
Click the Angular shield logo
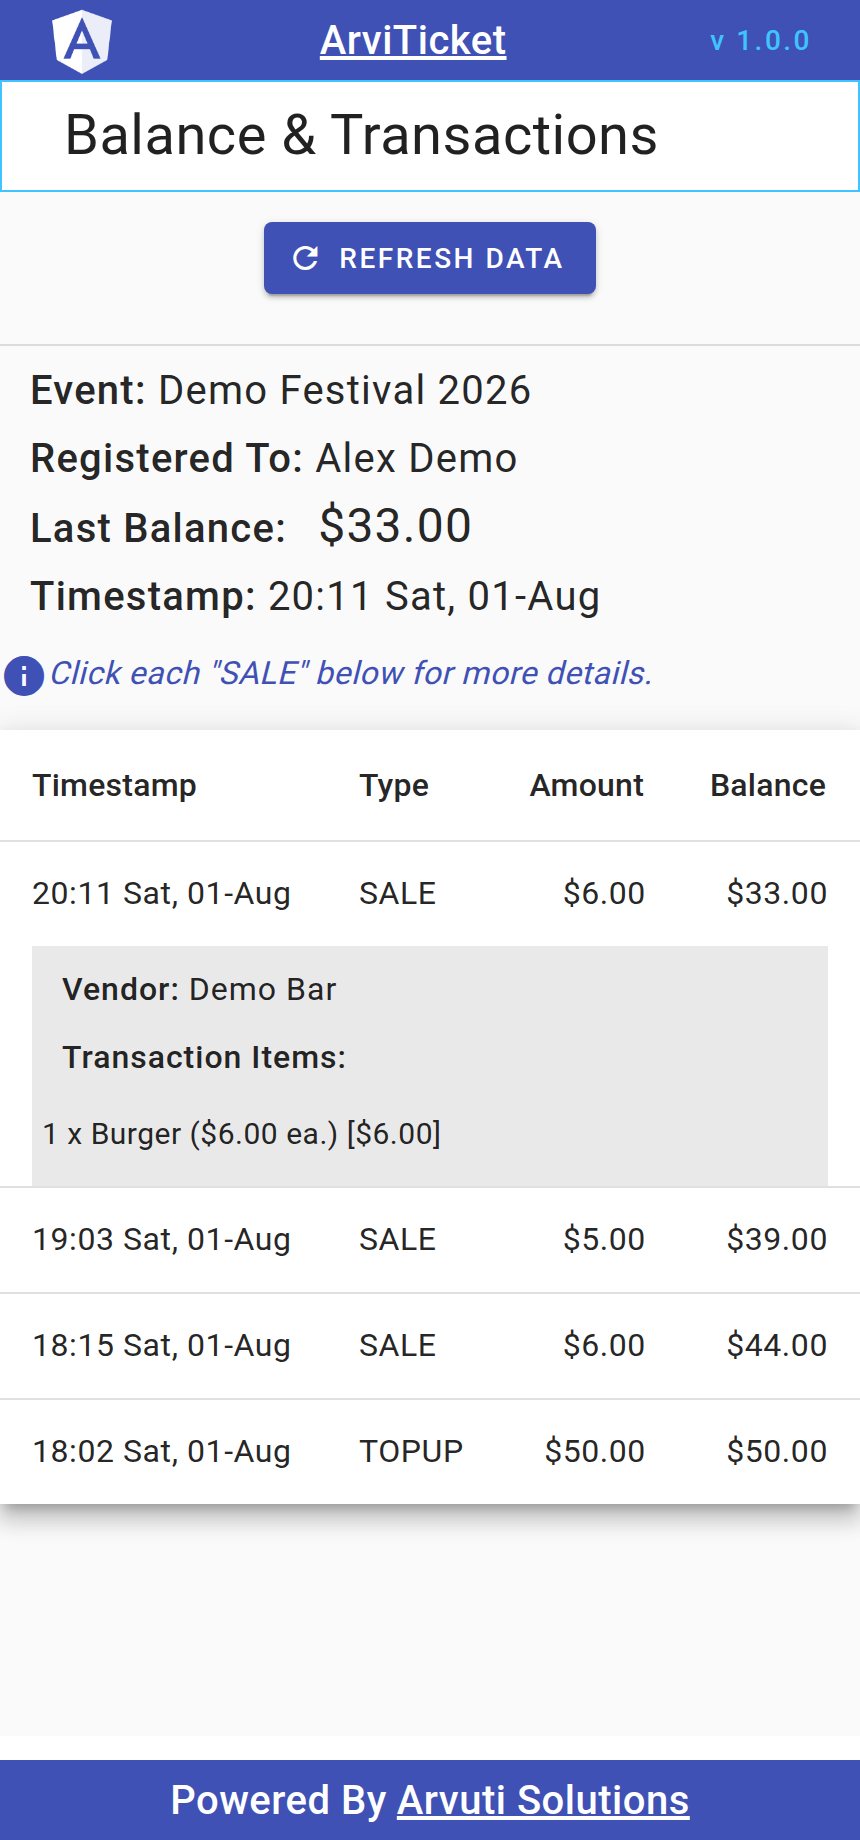point(82,41)
